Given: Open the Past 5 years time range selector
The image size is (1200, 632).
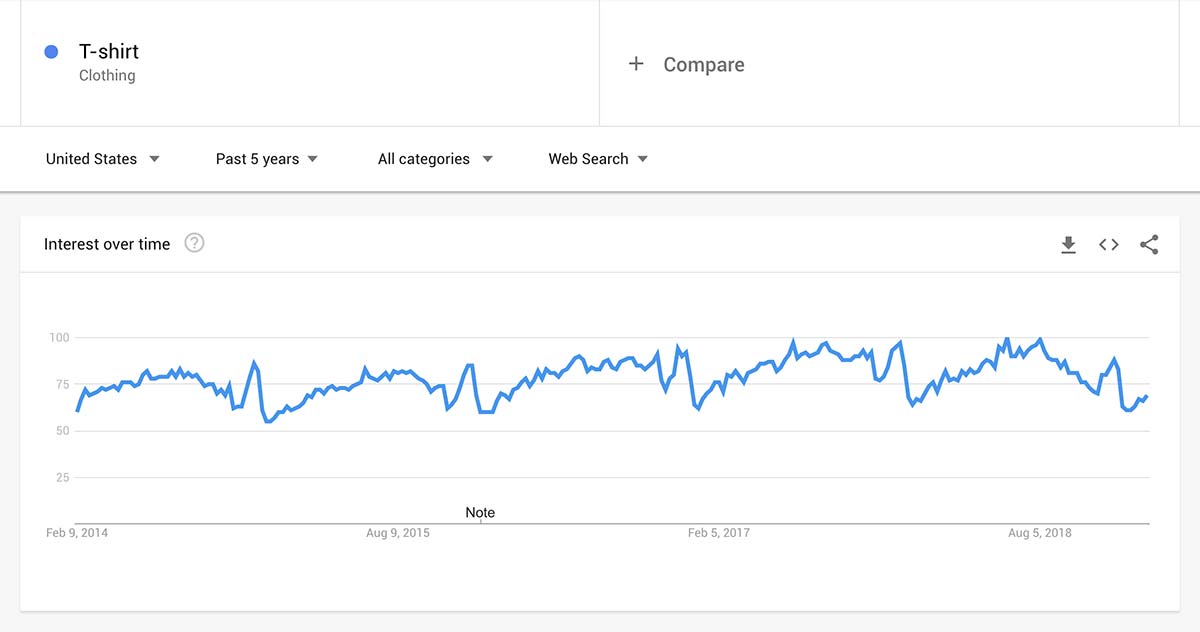Looking at the screenshot, I should [256, 158].
